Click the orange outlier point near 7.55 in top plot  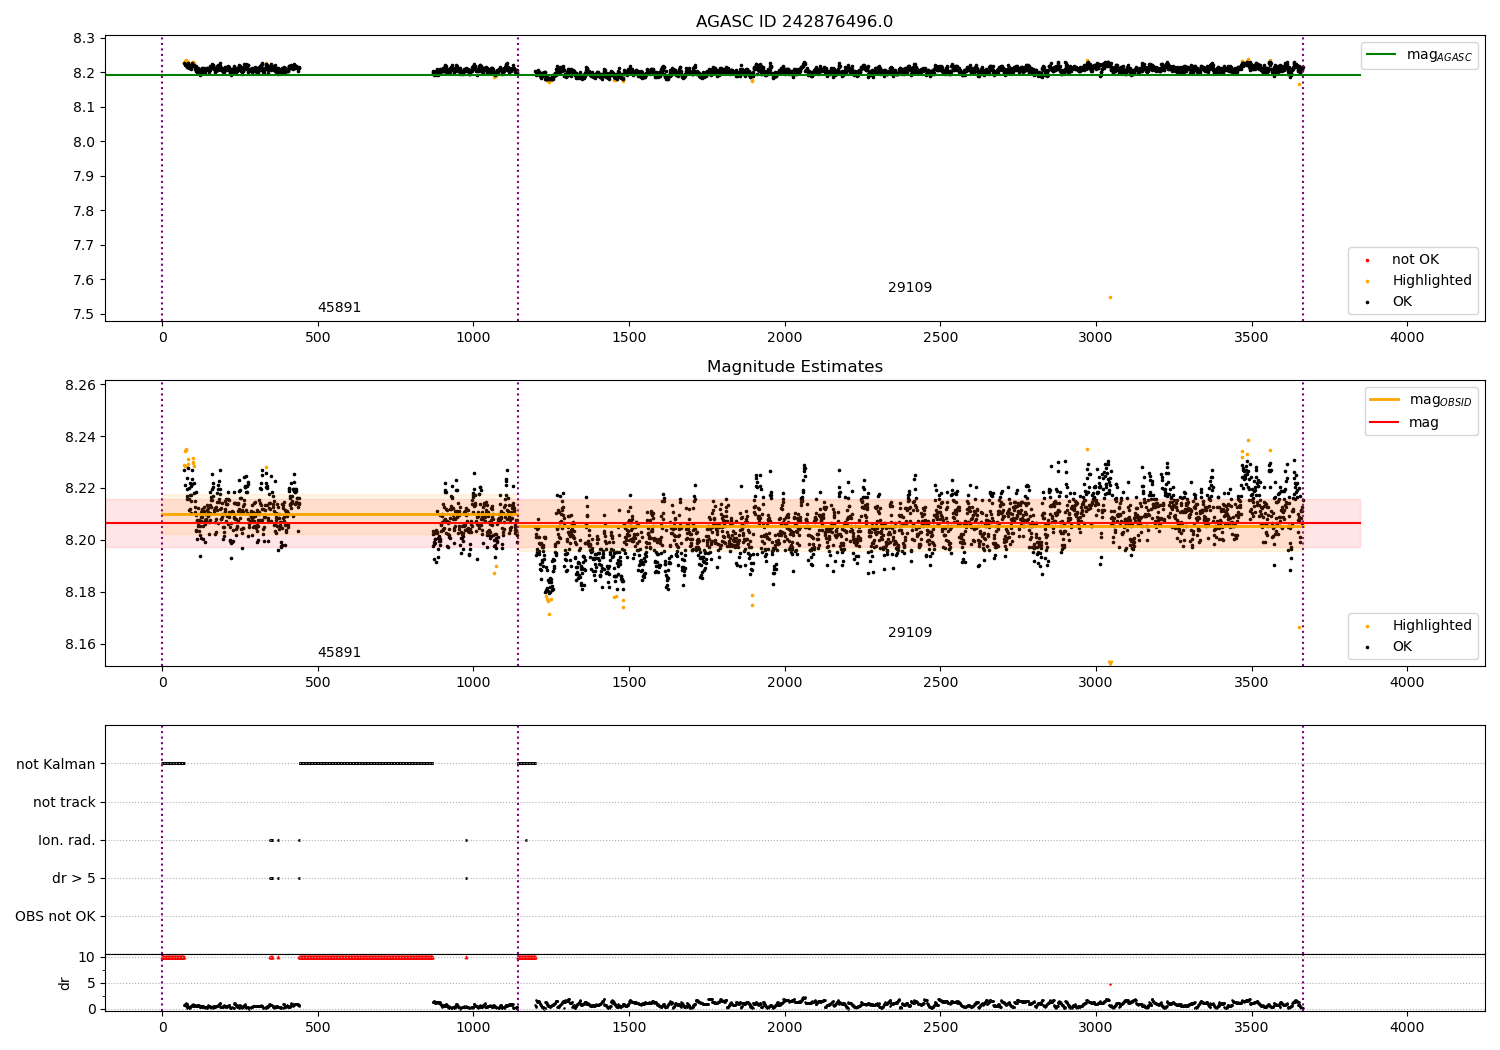click(x=1110, y=297)
